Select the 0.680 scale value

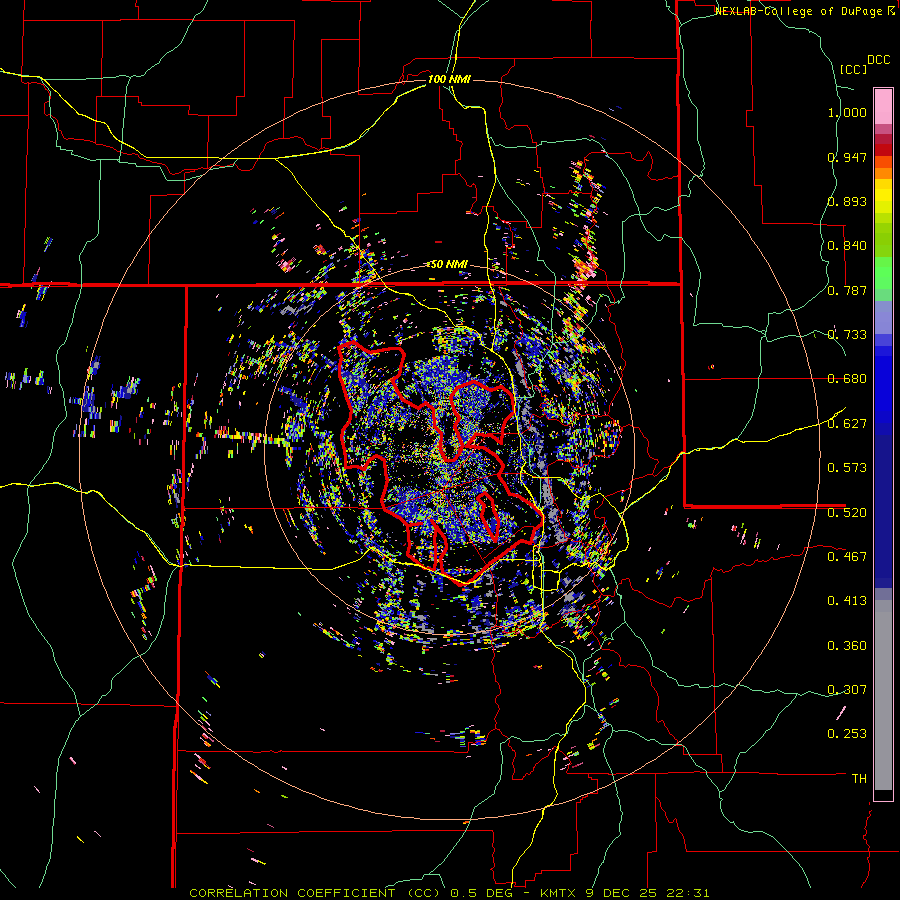coord(847,379)
